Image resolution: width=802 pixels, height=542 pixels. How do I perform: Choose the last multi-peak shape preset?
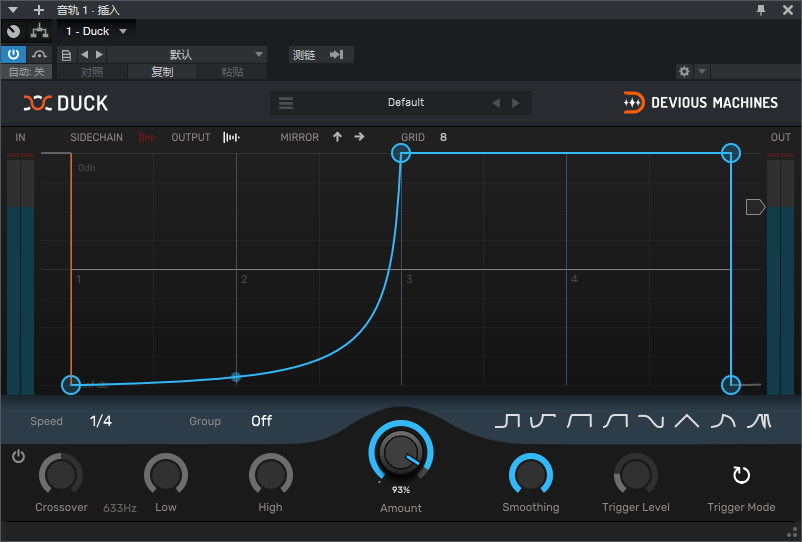point(759,421)
